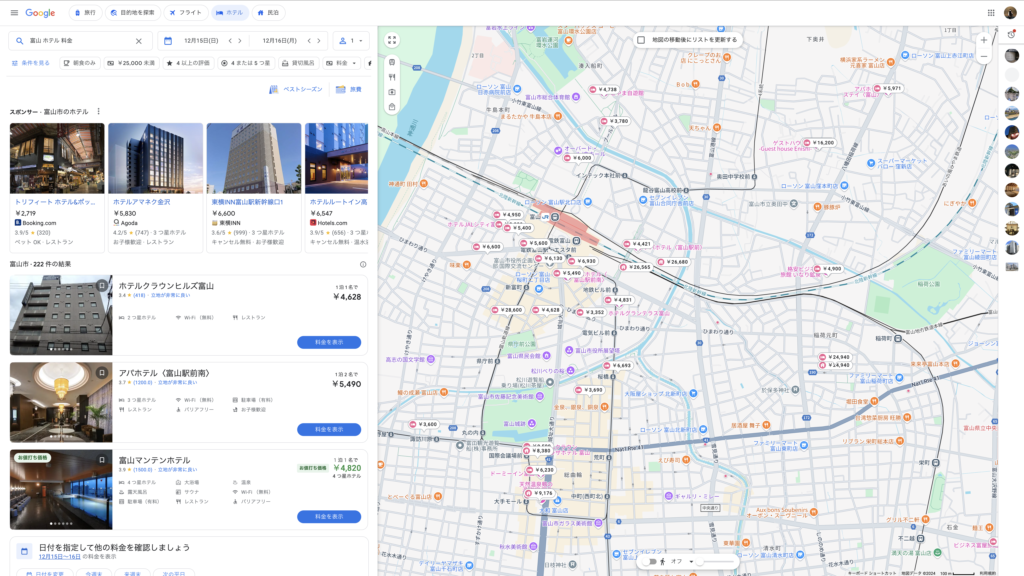Click 料金を表示 for アパホテル〈富山駅前南〉
Screen dimensions: 1024x576
329,429
